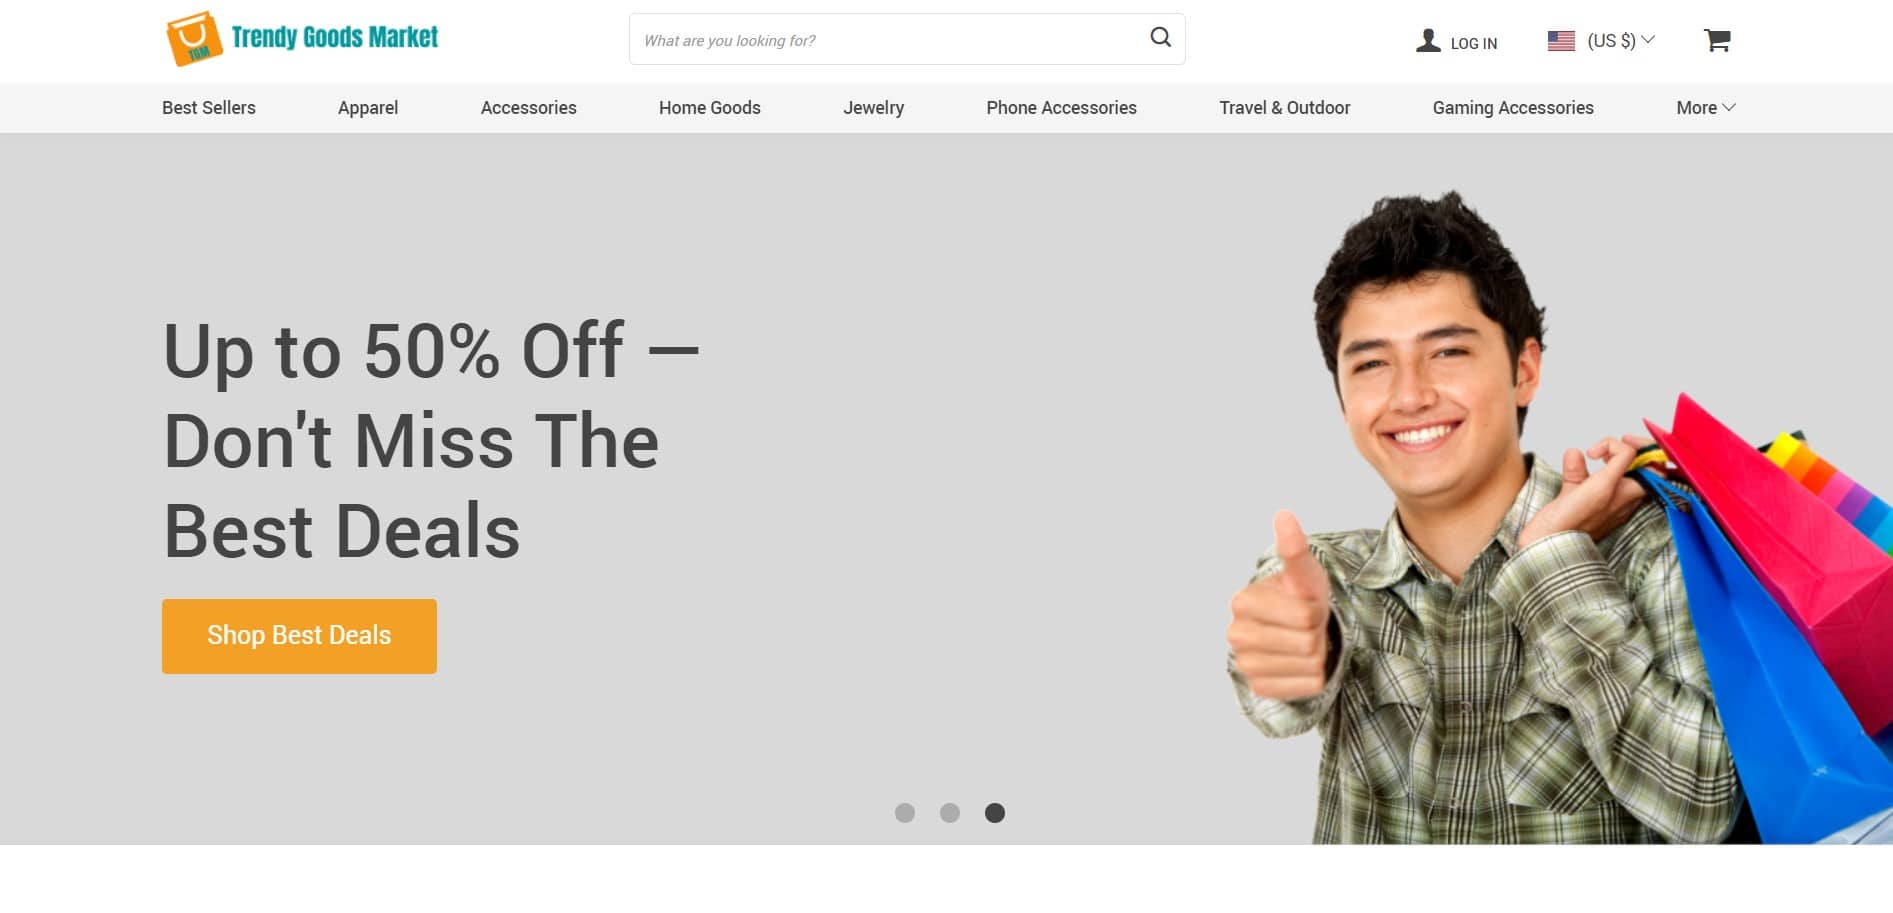Select Home Goods in navigation
This screenshot has height=913, width=1893.
[709, 107]
